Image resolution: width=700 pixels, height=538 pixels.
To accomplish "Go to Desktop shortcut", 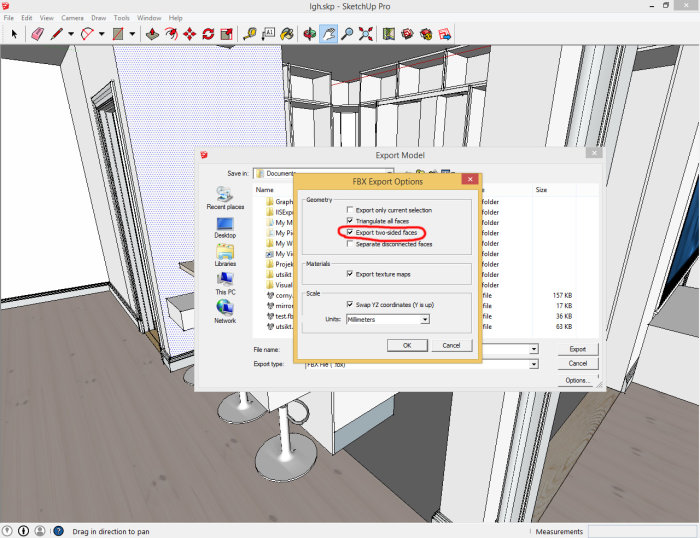I will click(x=225, y=228).
